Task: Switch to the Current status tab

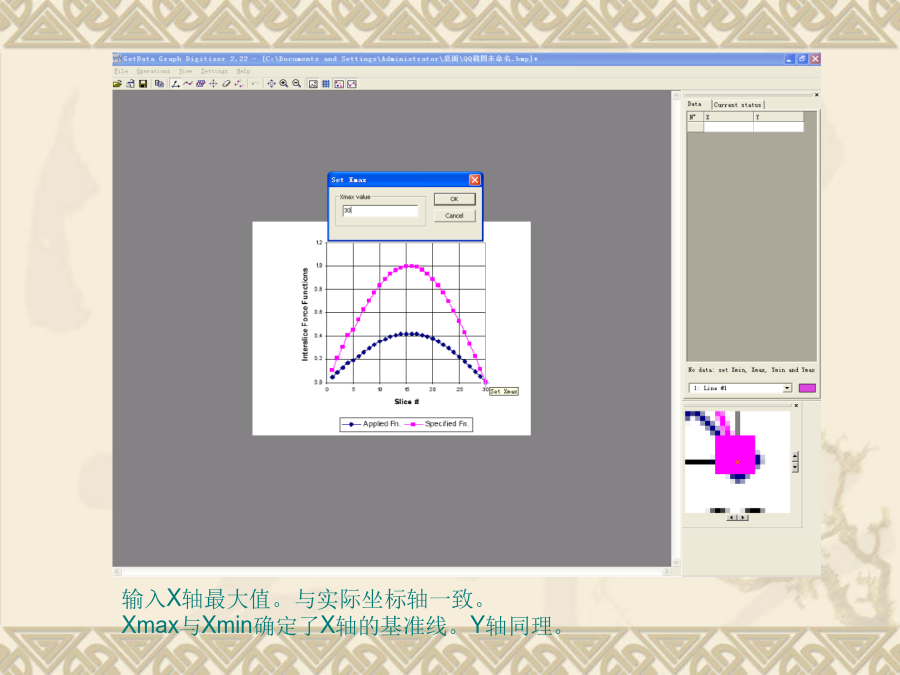Action: pyautogui.click(x=738, y=104)
